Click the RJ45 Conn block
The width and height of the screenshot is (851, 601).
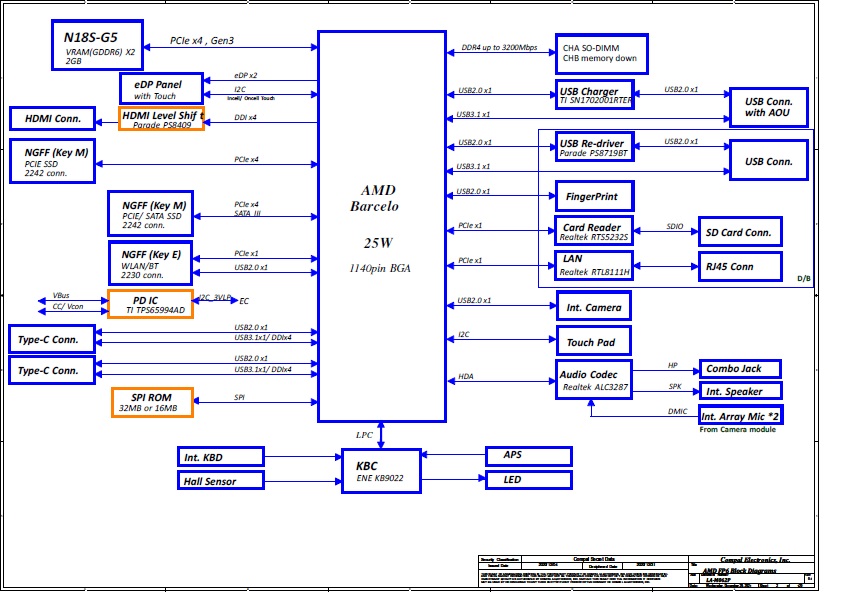pos(740,267)
